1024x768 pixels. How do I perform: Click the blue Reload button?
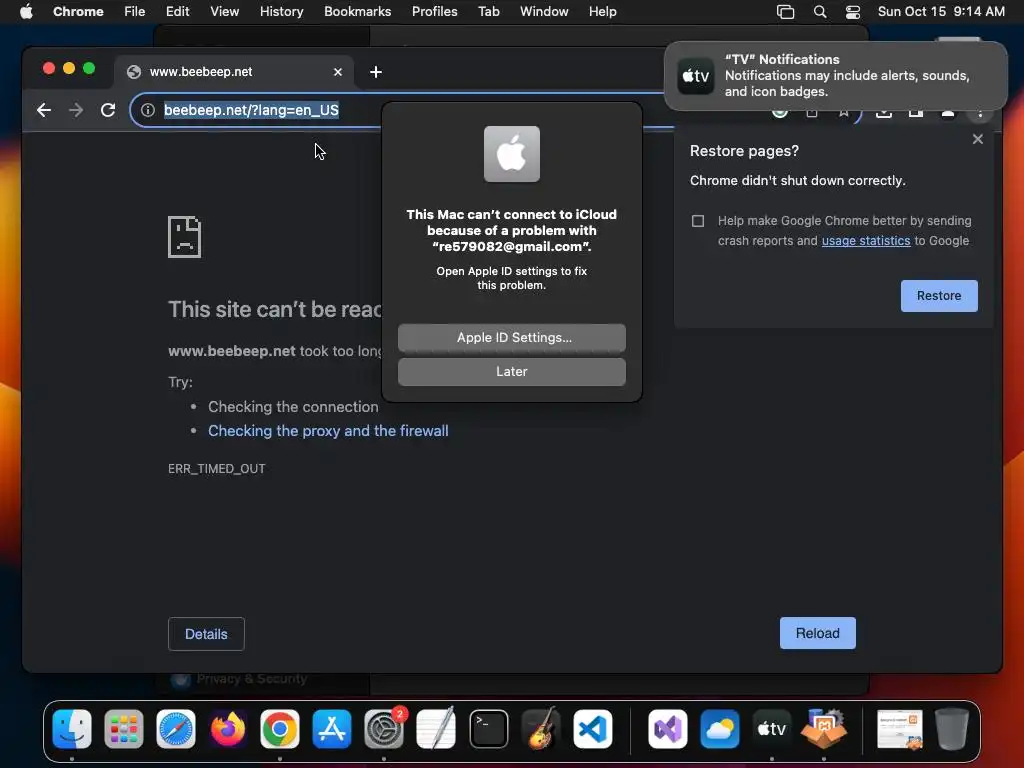818,633
